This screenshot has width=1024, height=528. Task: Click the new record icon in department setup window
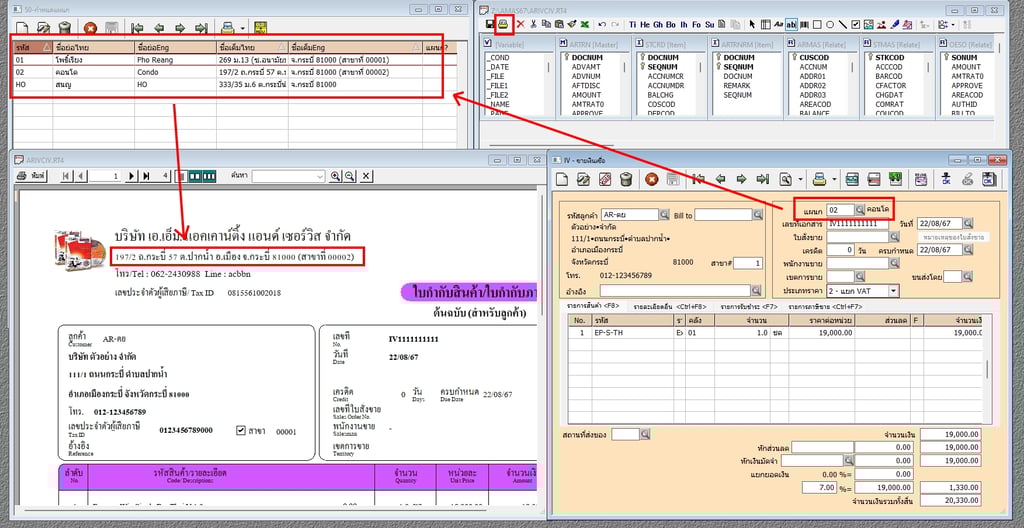tap(23, 27)
